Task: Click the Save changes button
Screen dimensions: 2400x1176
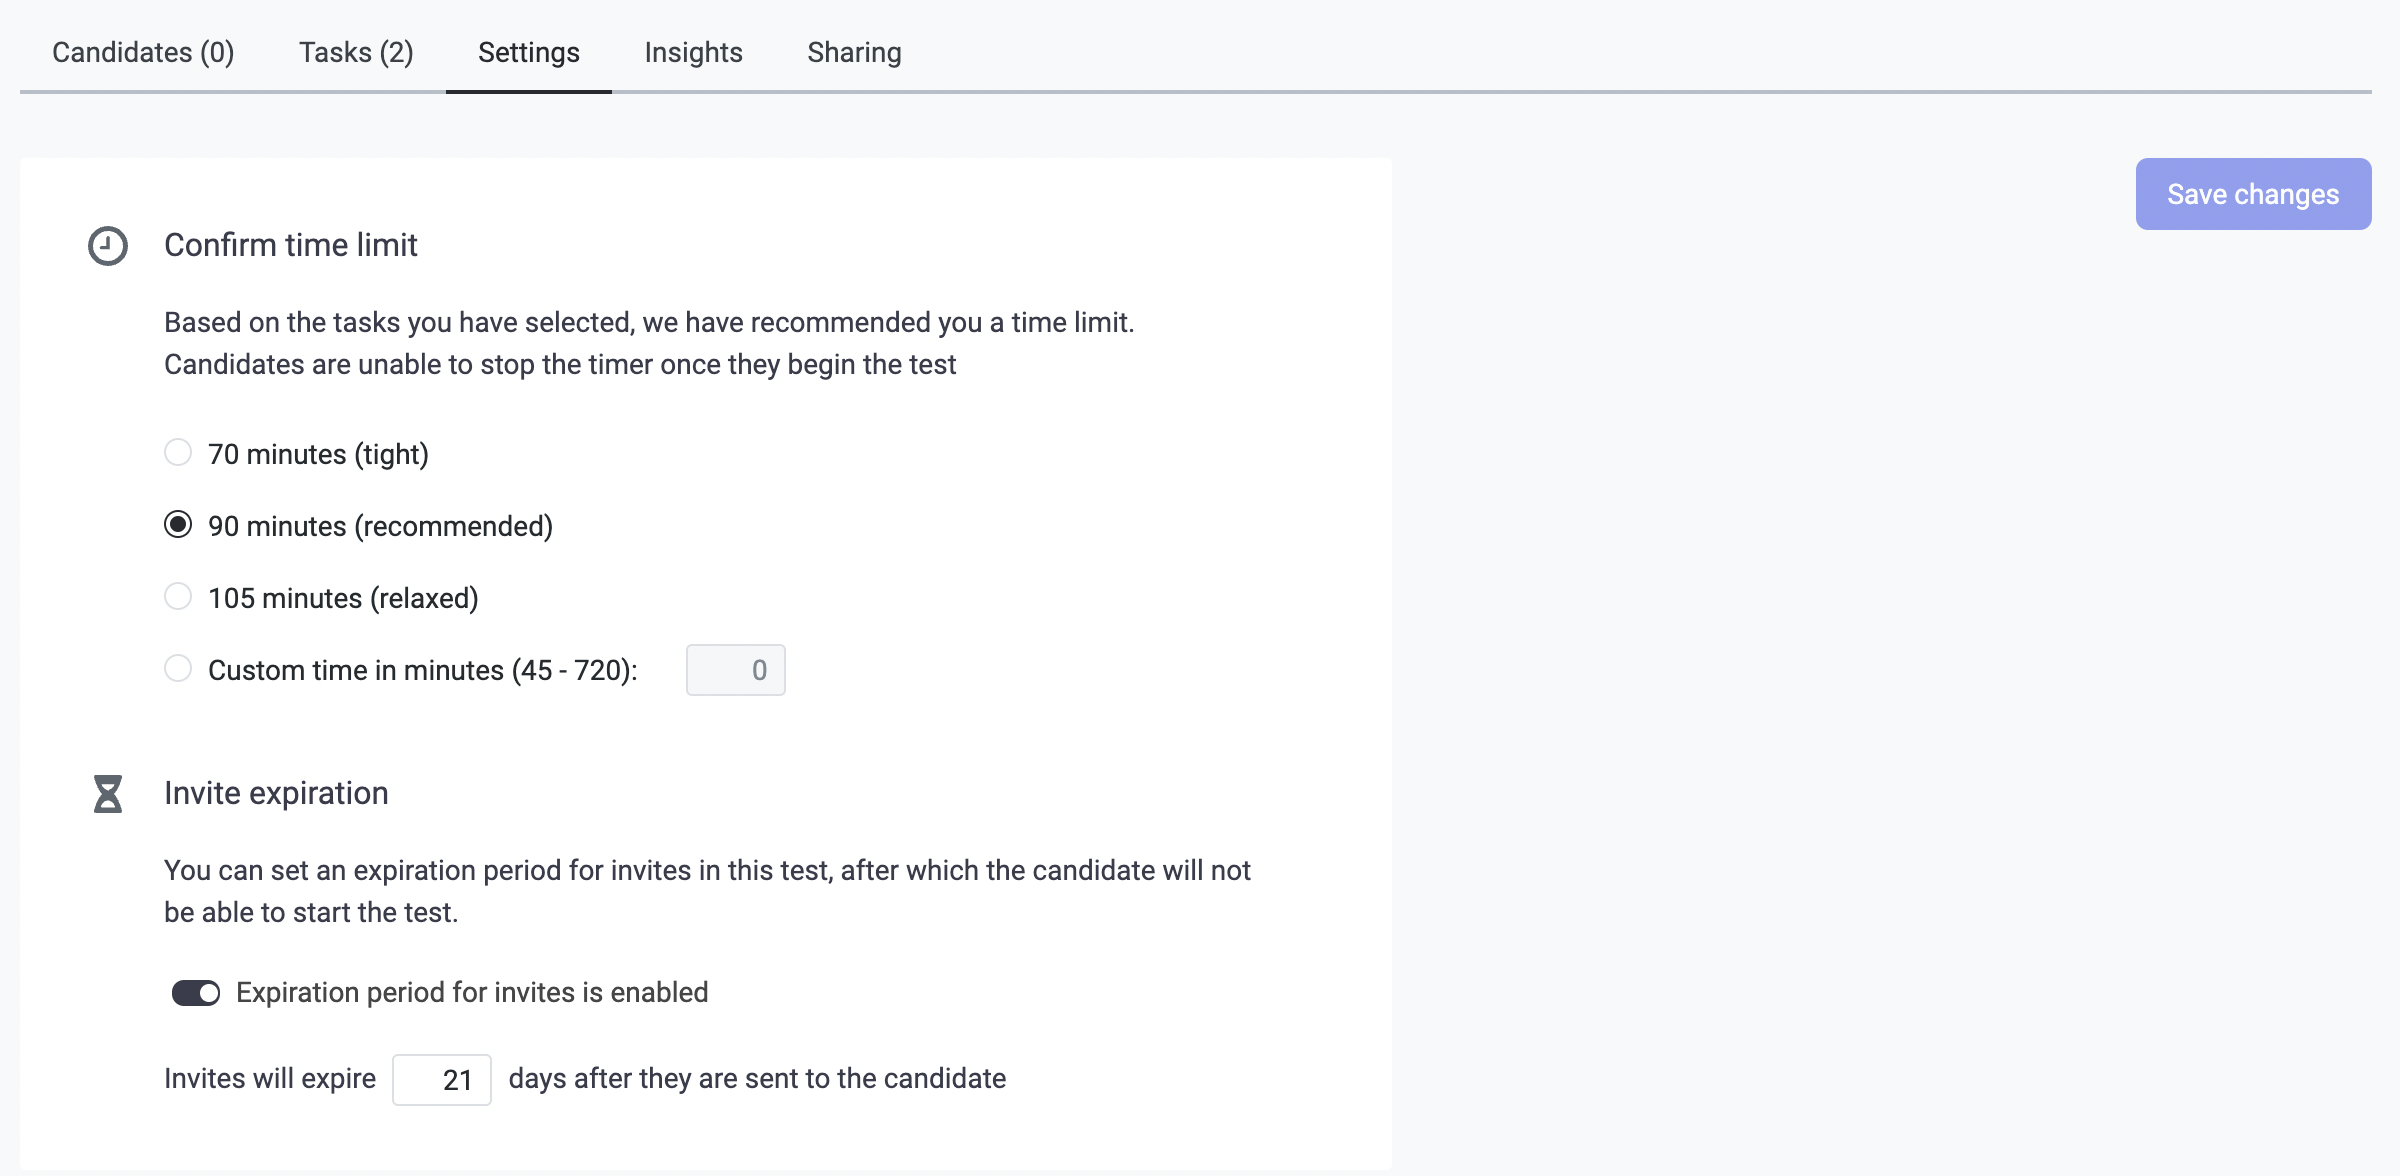Action: [x=2253, y=194]
